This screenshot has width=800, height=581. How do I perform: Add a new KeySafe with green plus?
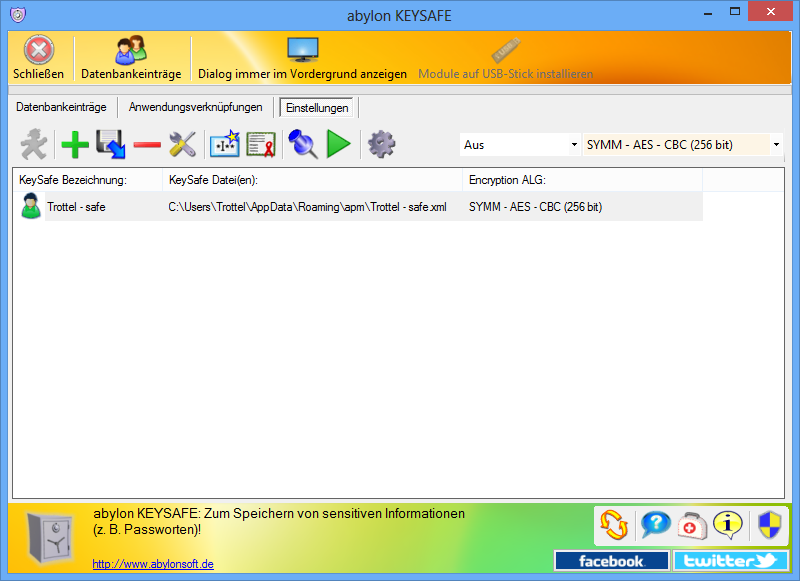[75, 145]
